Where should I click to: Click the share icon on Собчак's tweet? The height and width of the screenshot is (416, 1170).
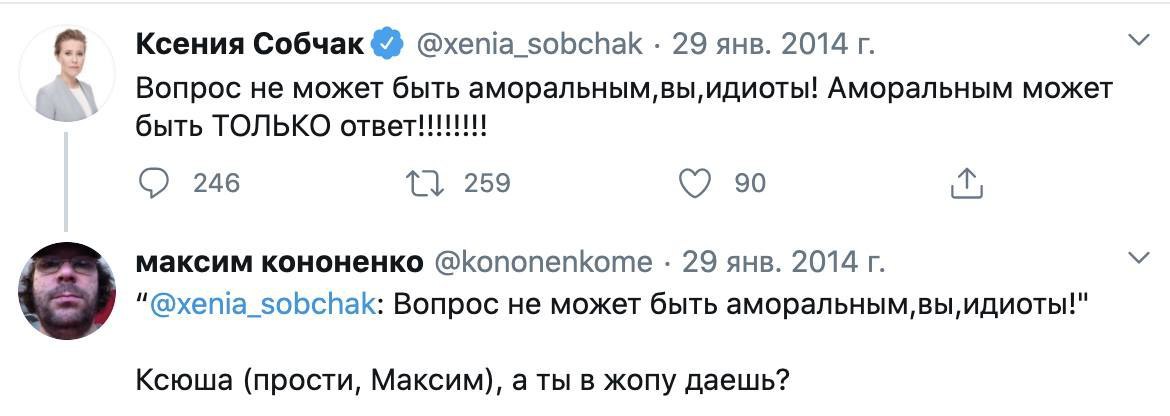pyautogui.click(x=966, y=183)
